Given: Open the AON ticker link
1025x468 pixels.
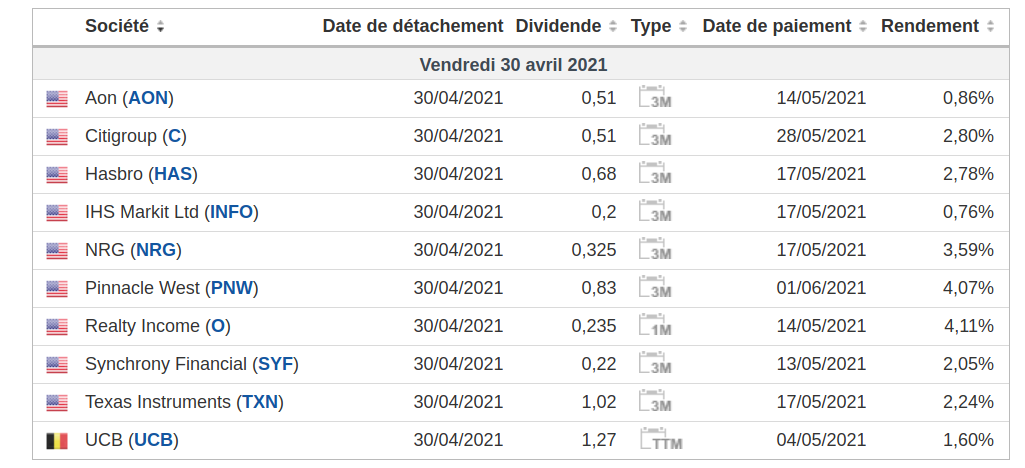Looking at the screenshot, I should (148, 98).
